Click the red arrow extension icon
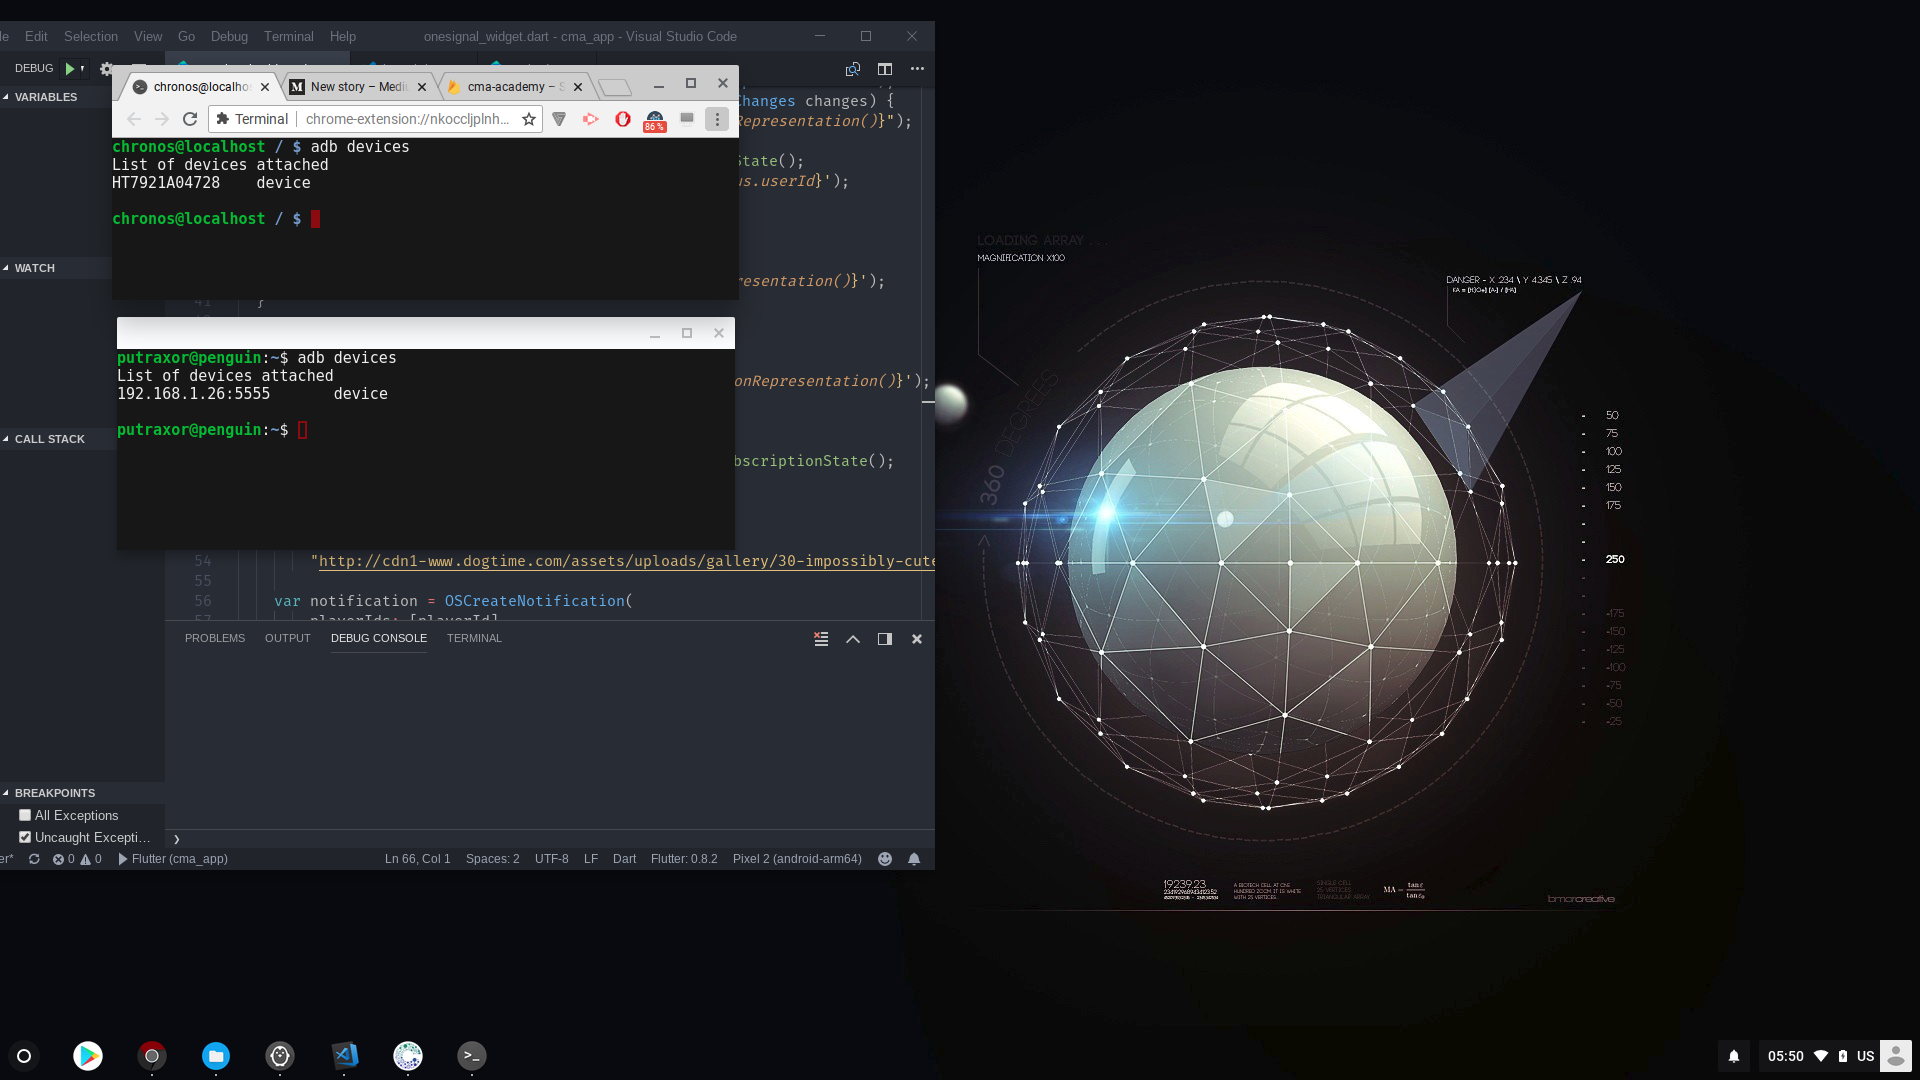 pos(591,119)
